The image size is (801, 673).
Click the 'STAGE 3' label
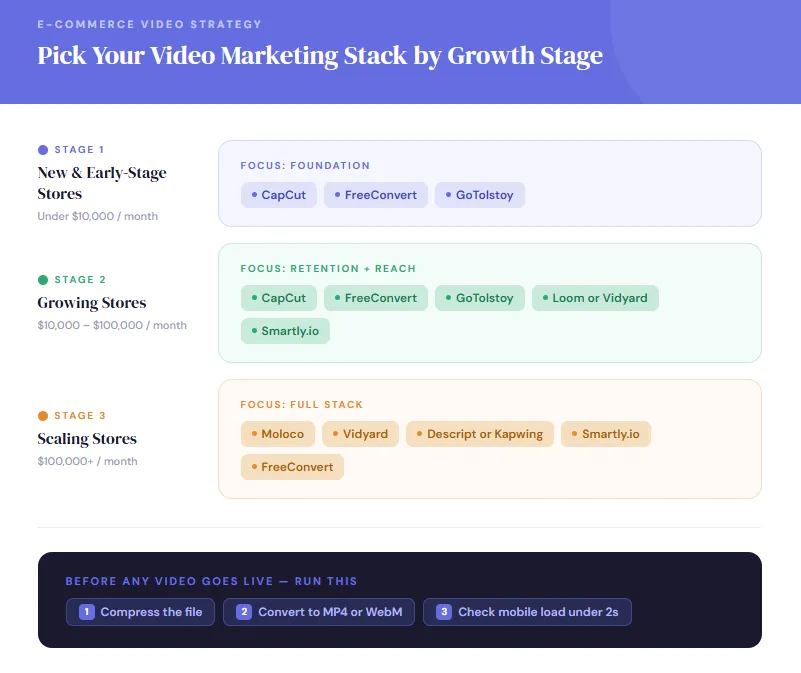[x=80, y=415]
